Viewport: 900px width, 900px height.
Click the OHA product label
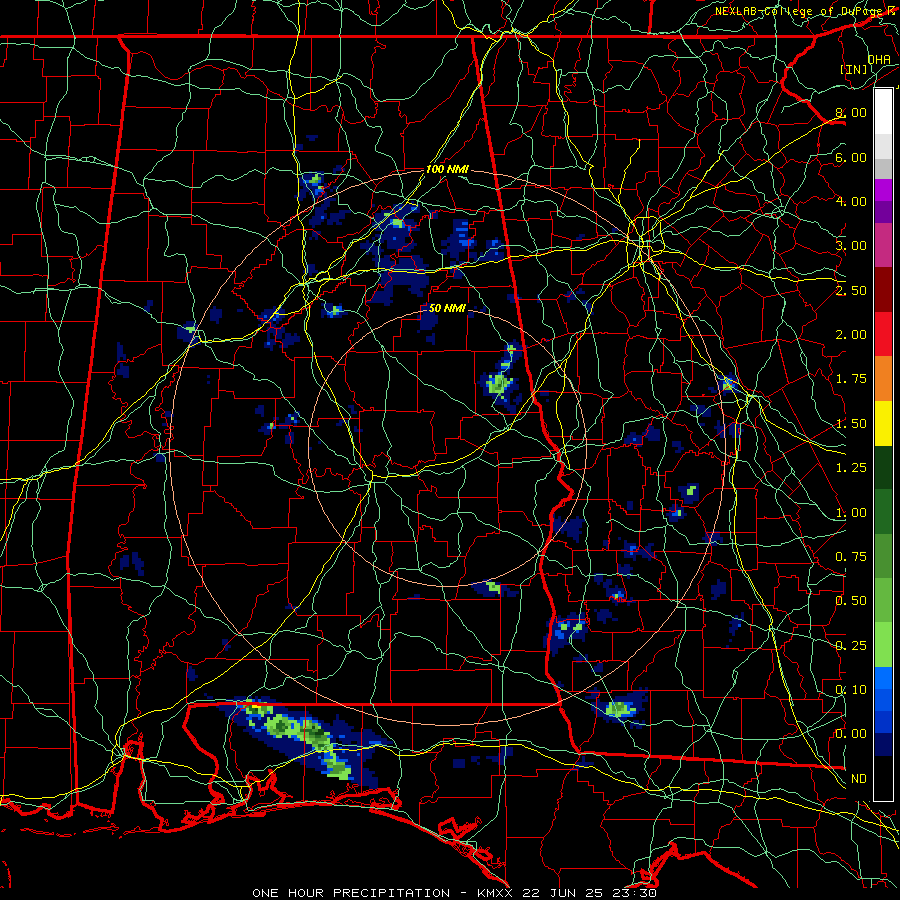point(879,60)
